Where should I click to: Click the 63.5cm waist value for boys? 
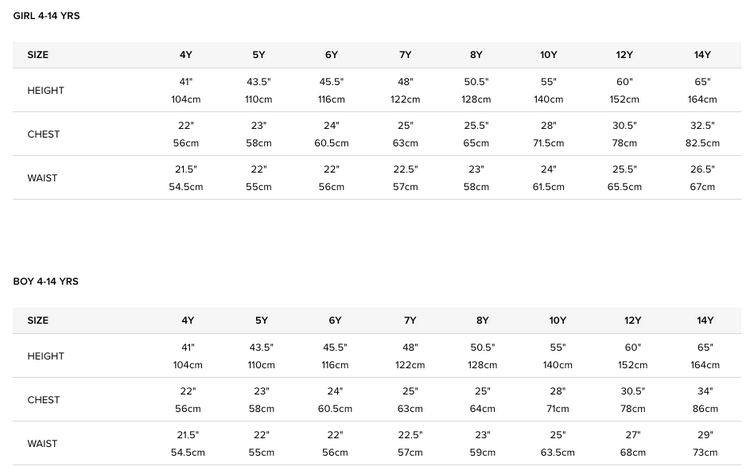[x=558, y=452]
